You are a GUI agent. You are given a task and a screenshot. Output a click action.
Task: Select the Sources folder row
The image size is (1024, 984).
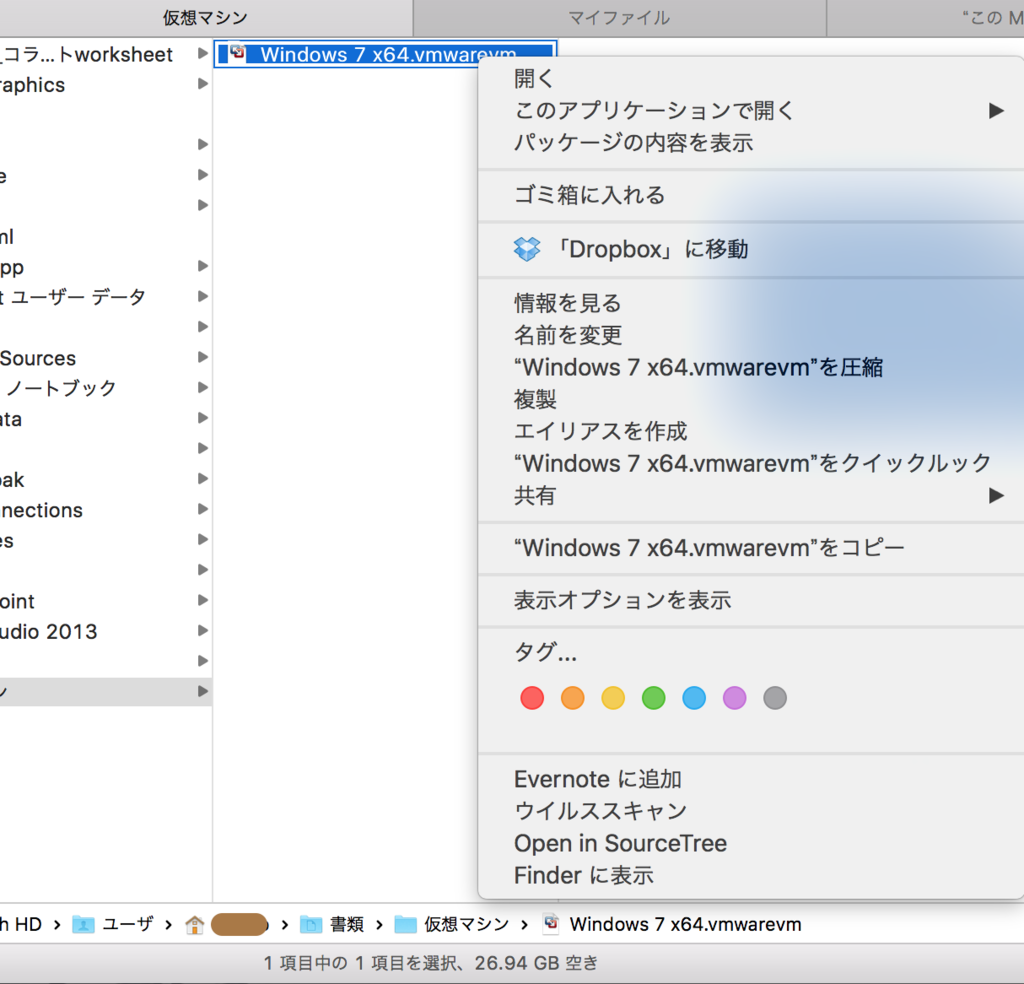coord(106,358)
